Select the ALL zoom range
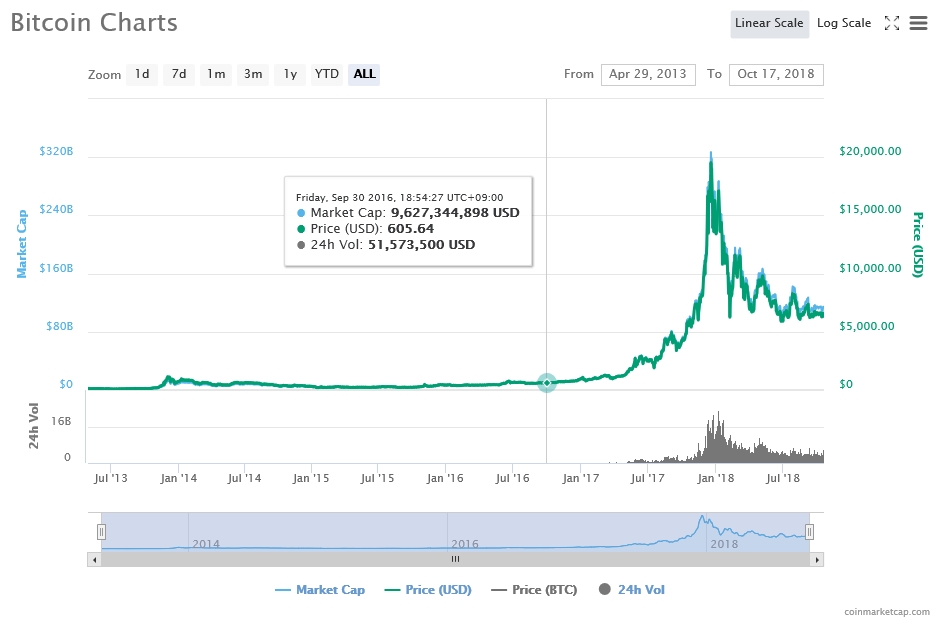 click(x=364, y=74)
